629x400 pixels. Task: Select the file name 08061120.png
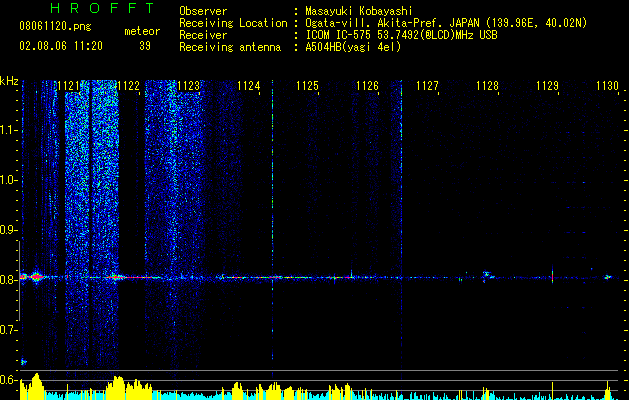click(x=55, y=27)
